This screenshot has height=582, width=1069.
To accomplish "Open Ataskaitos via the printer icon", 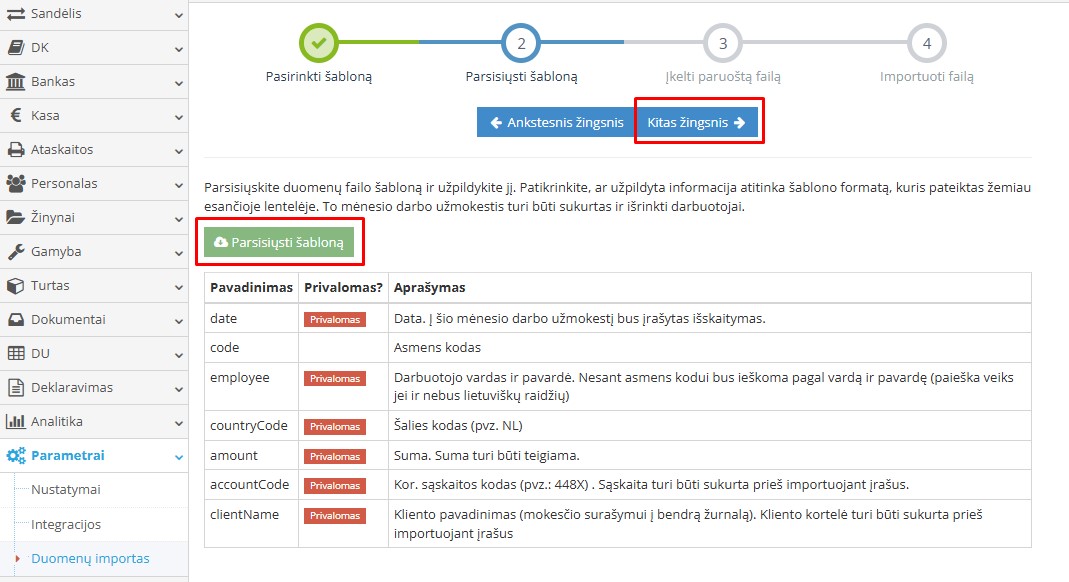I will point(16,150).
